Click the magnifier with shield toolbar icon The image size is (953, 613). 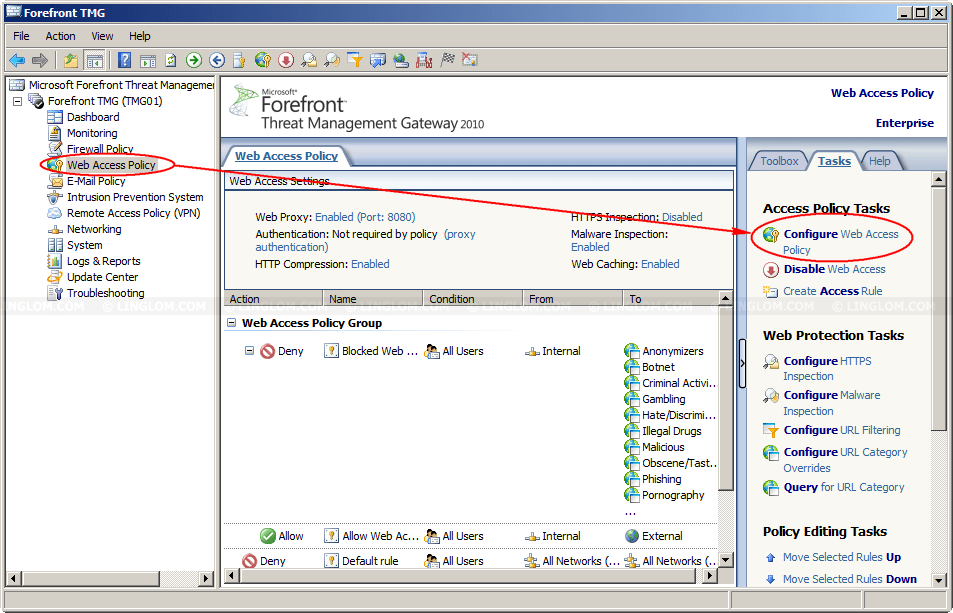pyautogui.click(x=332, y=60)
